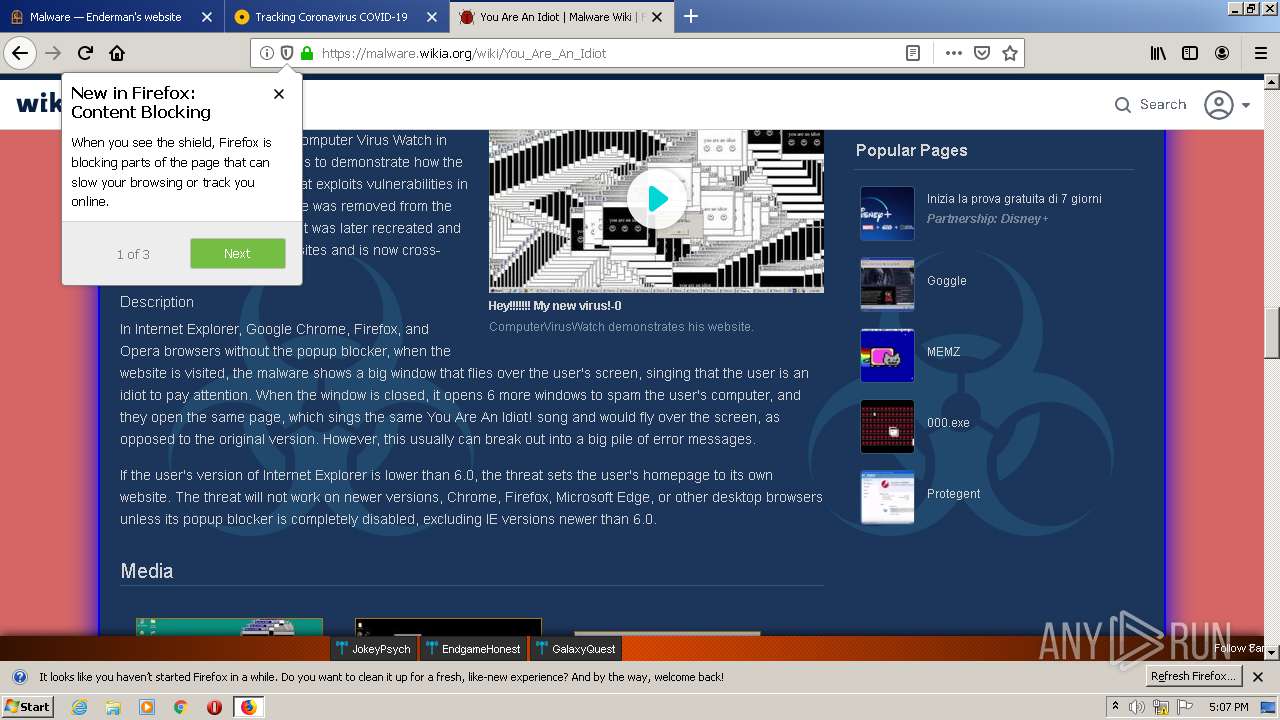
Task: Go back to the previous page
Action: pyautogui.click(x=19, y=53)
